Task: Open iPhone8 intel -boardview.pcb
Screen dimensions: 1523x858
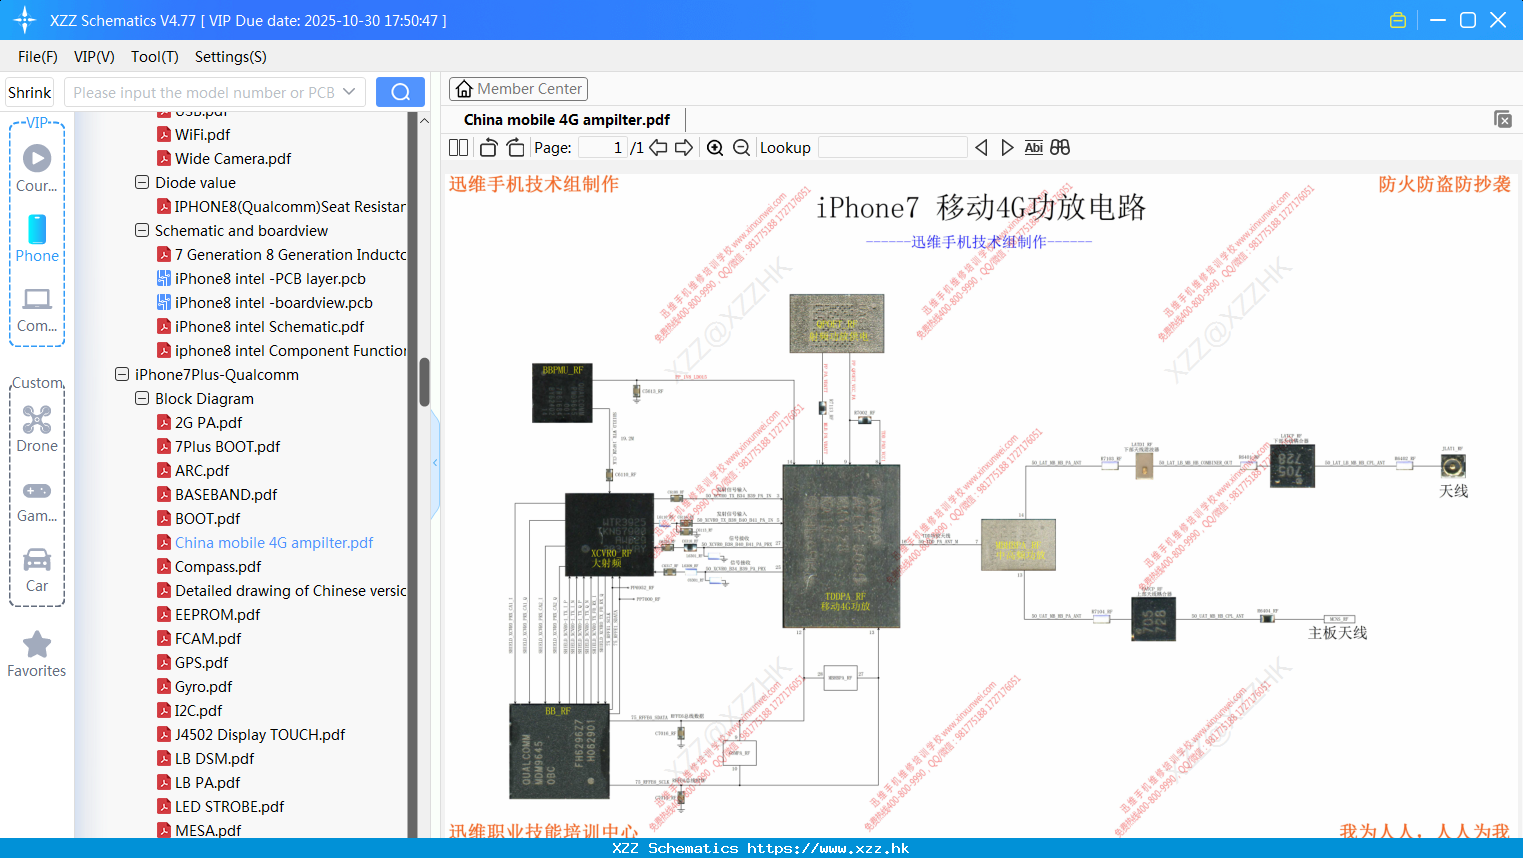Action: coord(273,302)
